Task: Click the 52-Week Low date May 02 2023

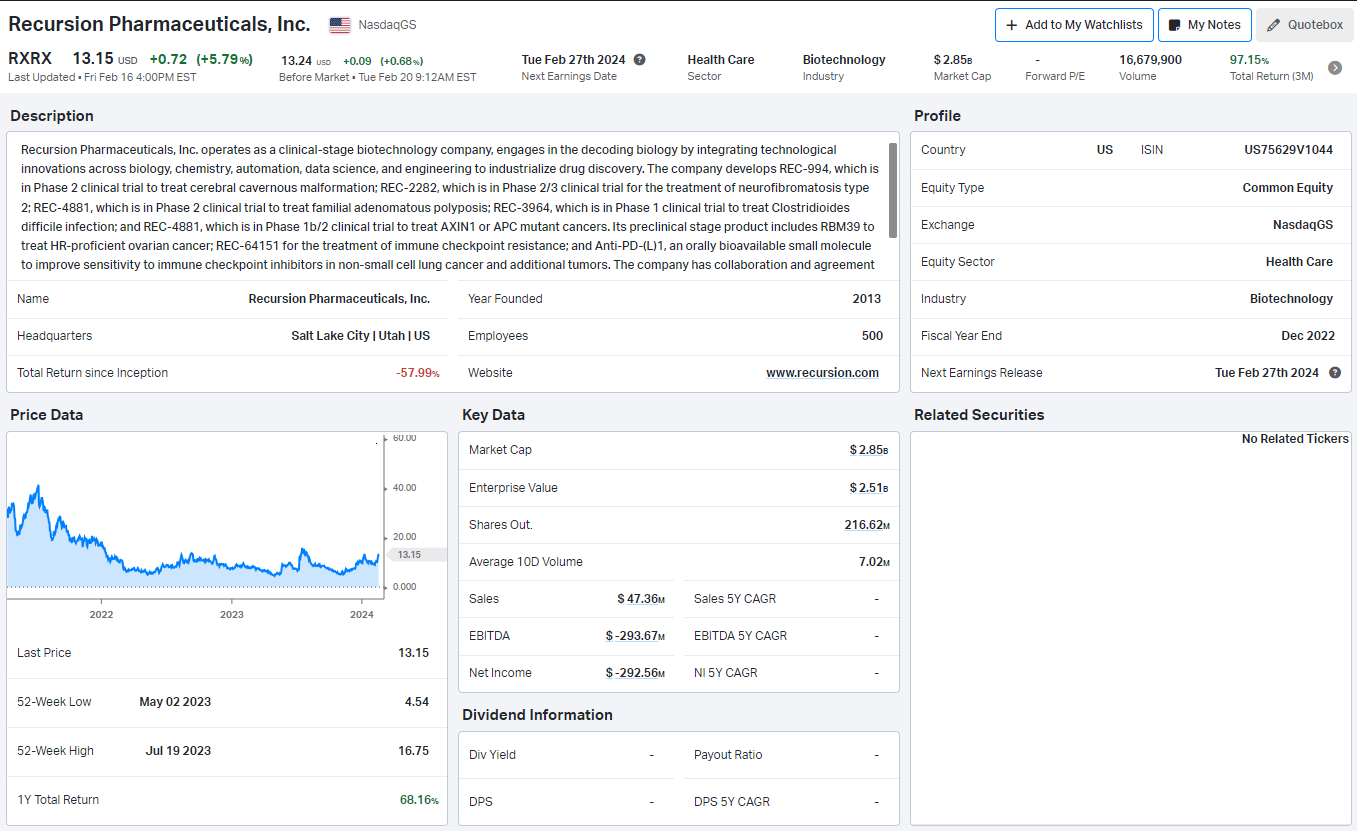Action: click(175, 702)
